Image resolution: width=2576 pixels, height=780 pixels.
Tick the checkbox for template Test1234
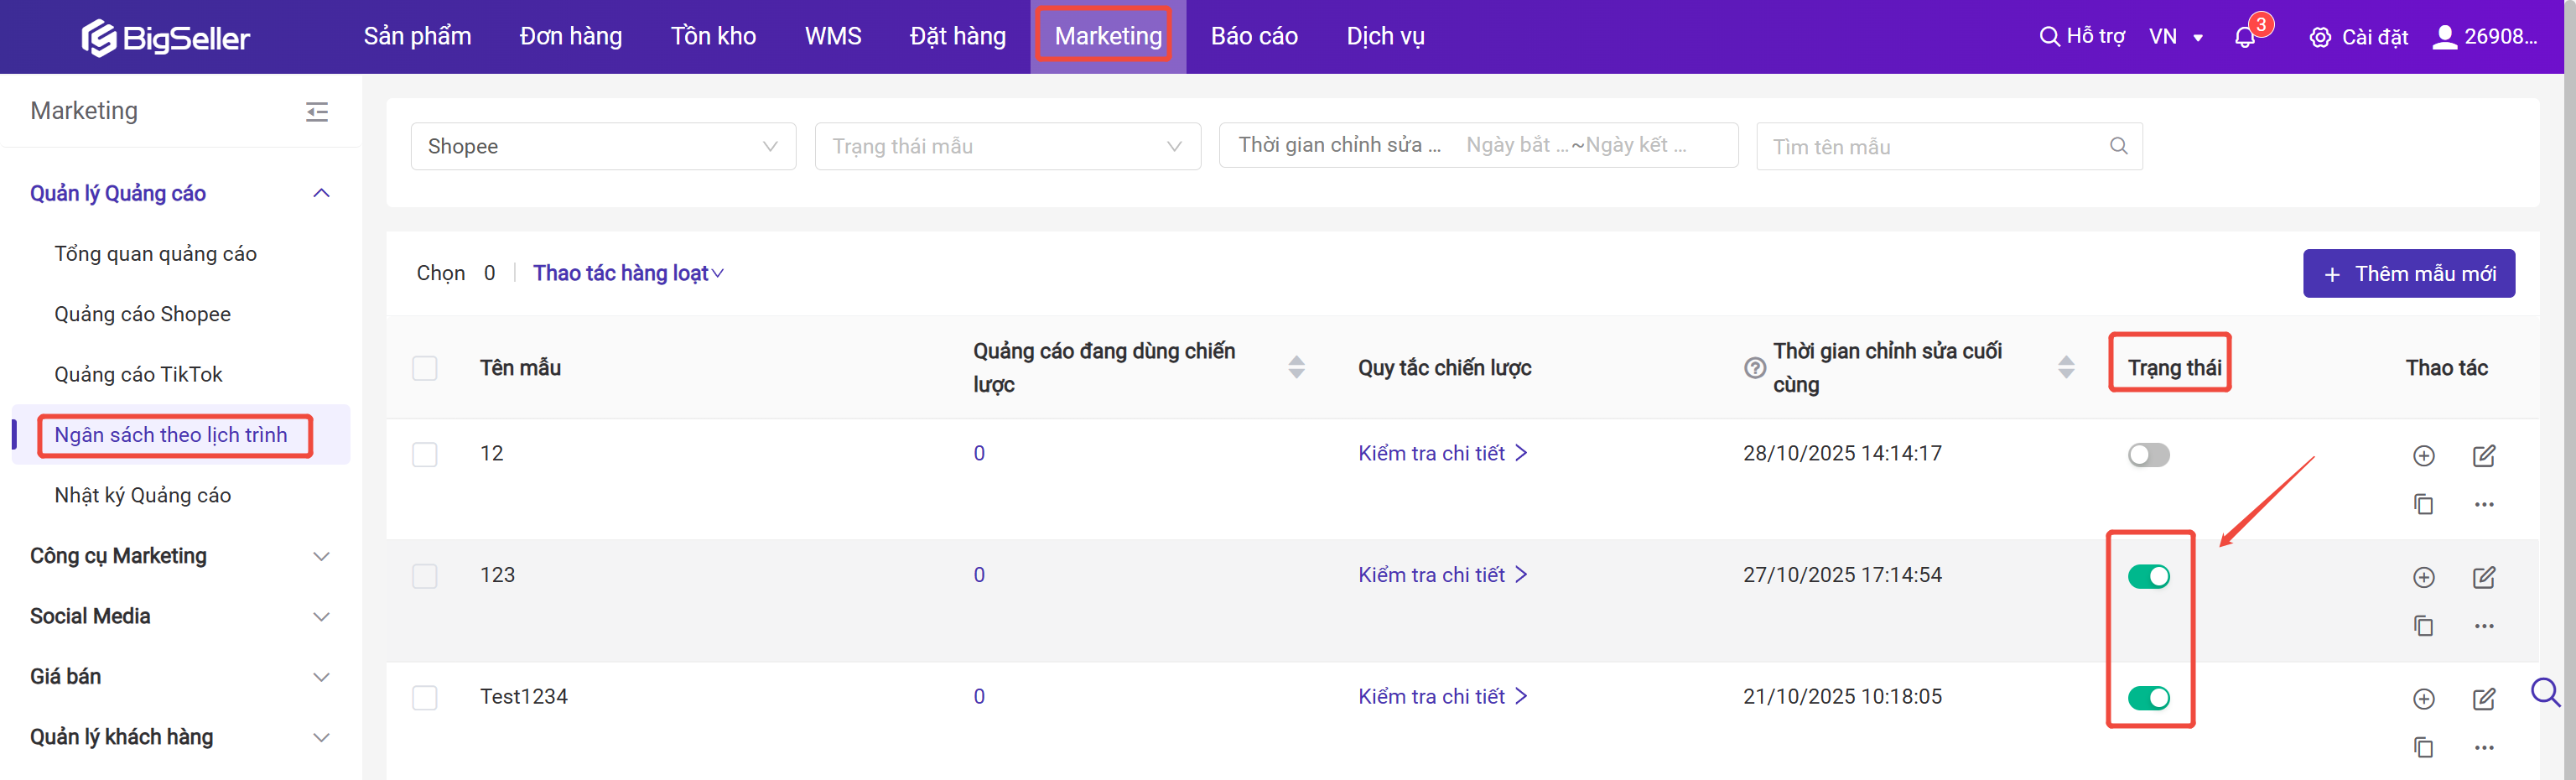pos(425,697)
